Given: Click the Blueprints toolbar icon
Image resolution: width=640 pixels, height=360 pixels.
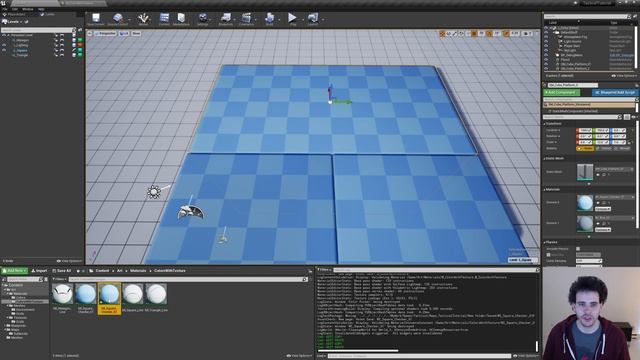Looking at the screenshot, I should coord(225,18).
